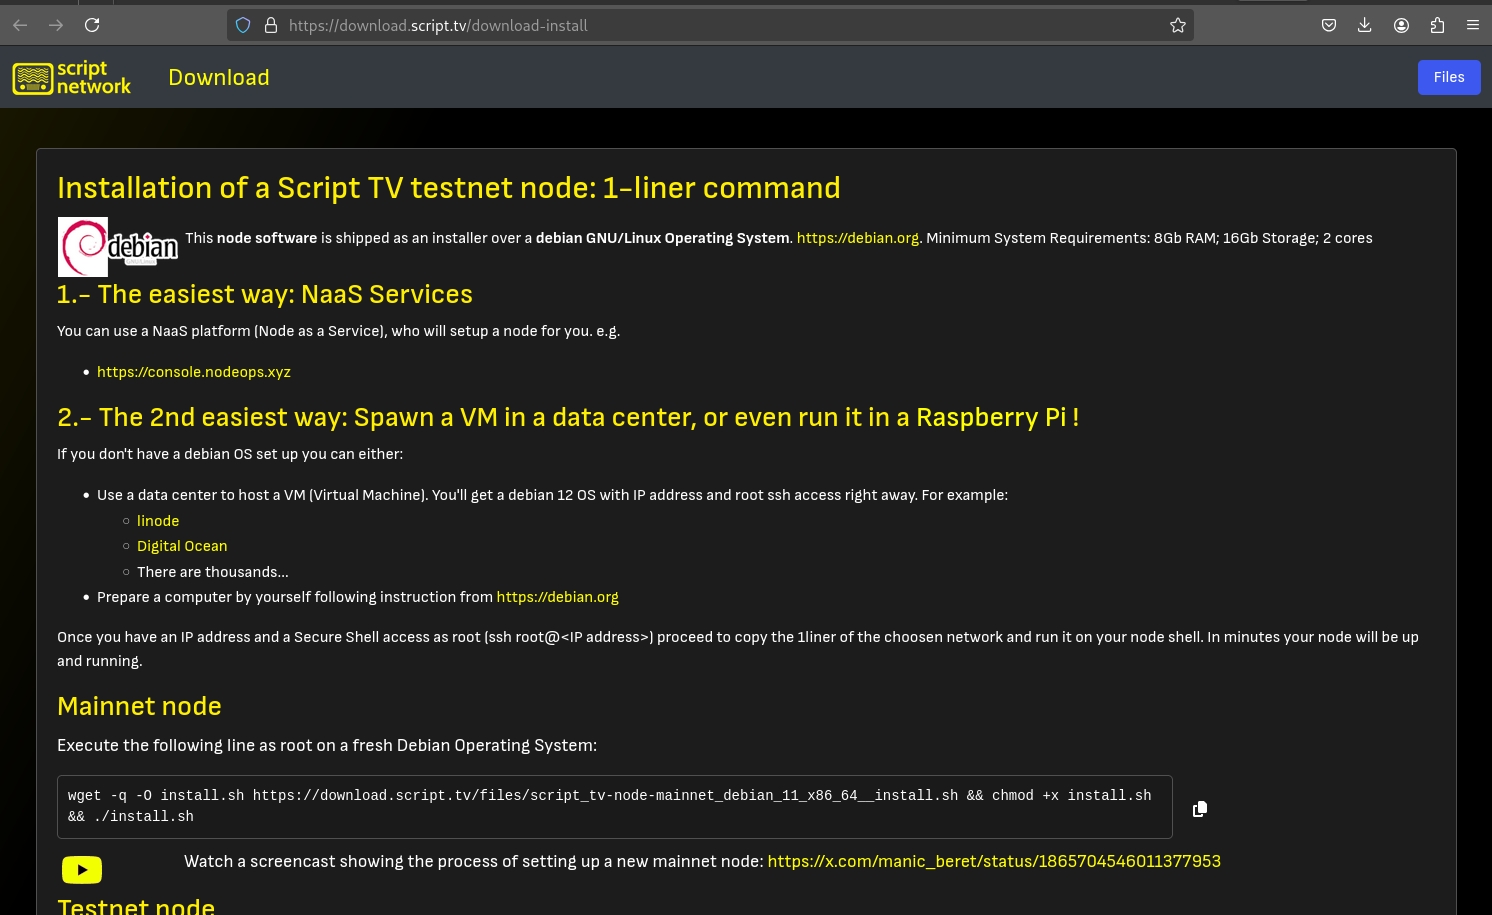Viewport: 1492px width, 915px height.
Task: Open the Firefox hamburger application menu
Action: (1473, 26)
